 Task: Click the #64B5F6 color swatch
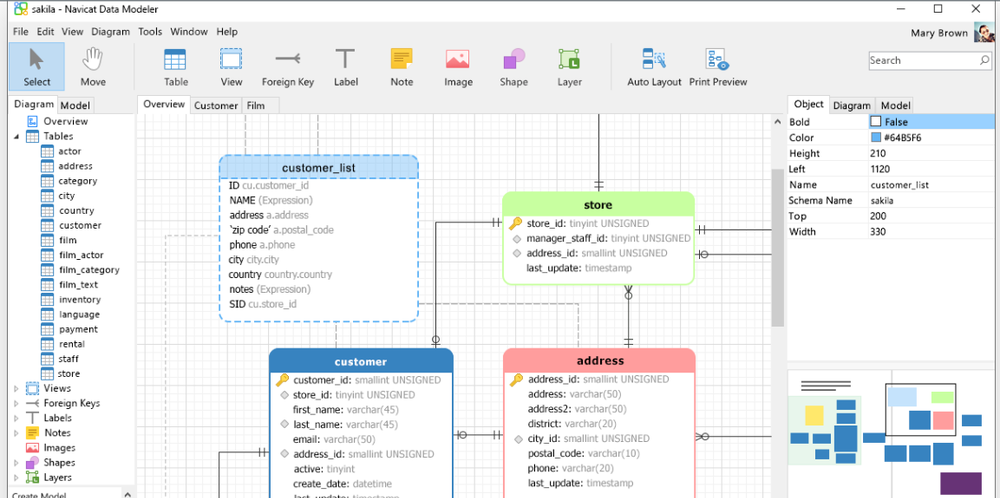(x=876, y=138)
